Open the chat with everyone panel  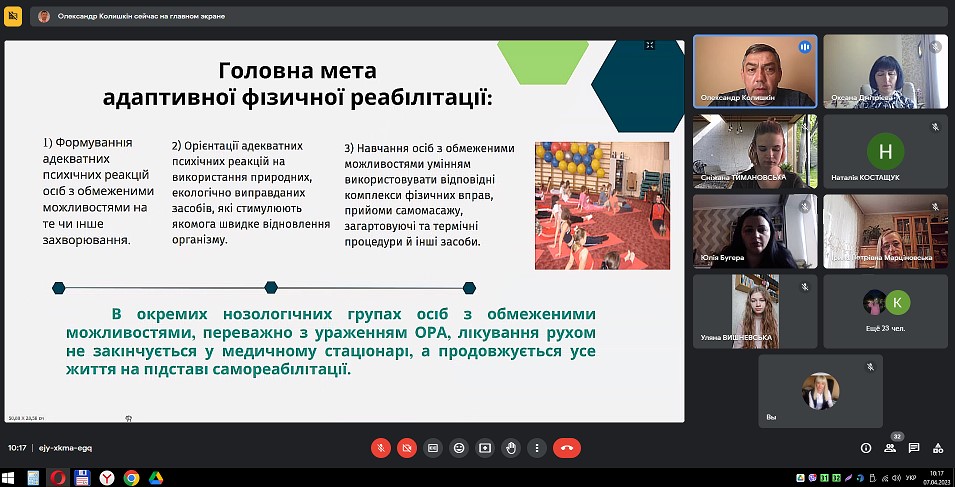(913, 448)
